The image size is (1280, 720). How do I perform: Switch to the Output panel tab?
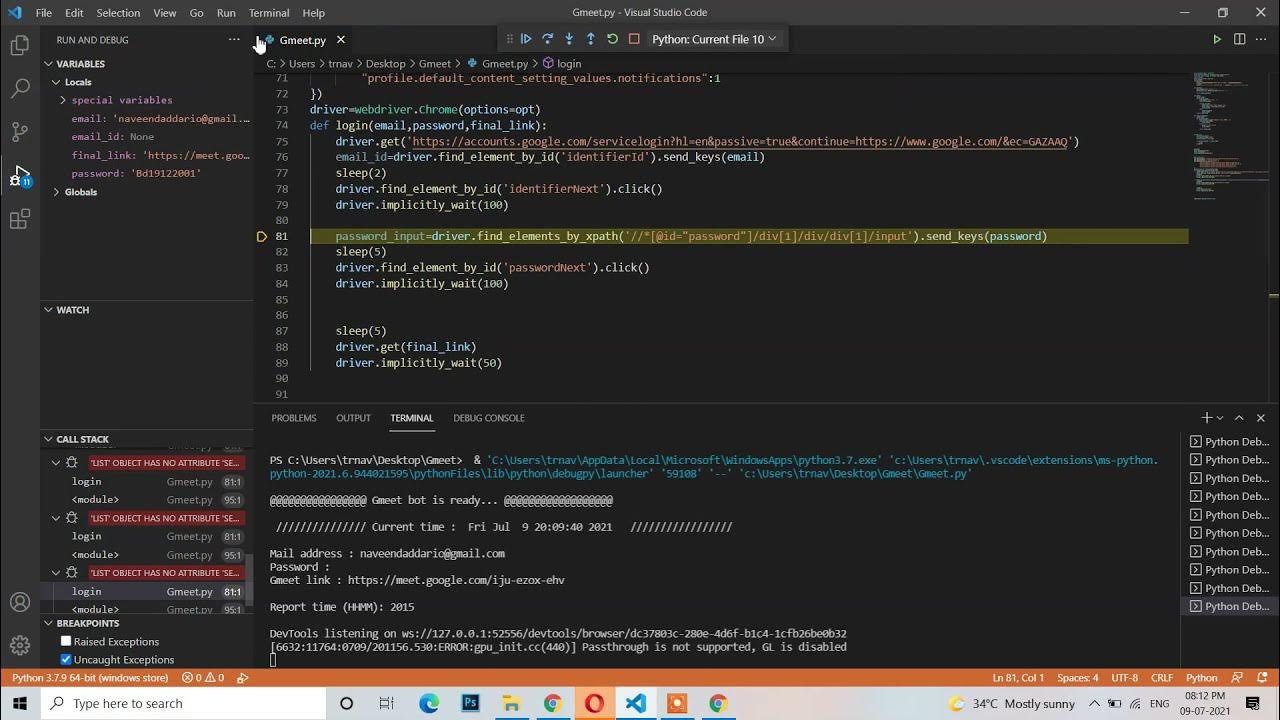353,418
